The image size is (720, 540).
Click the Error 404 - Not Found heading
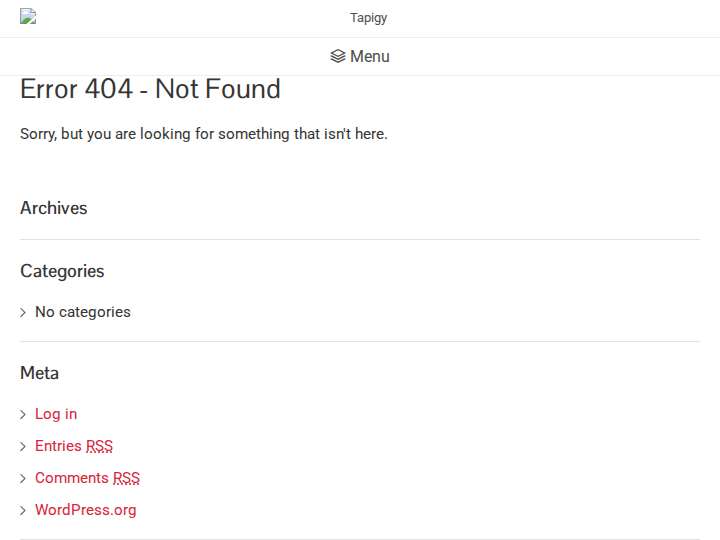click(x=150, y=89)
